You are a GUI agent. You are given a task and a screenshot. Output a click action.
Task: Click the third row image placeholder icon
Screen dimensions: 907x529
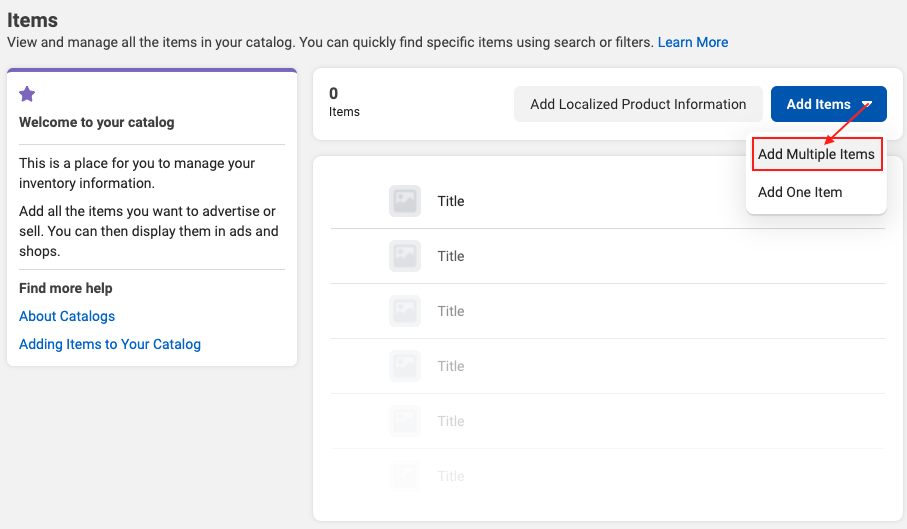point(405,311)
